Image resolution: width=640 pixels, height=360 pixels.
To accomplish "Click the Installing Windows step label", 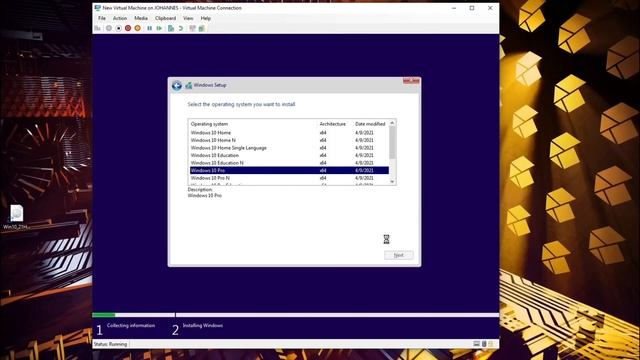I will 202,325.
